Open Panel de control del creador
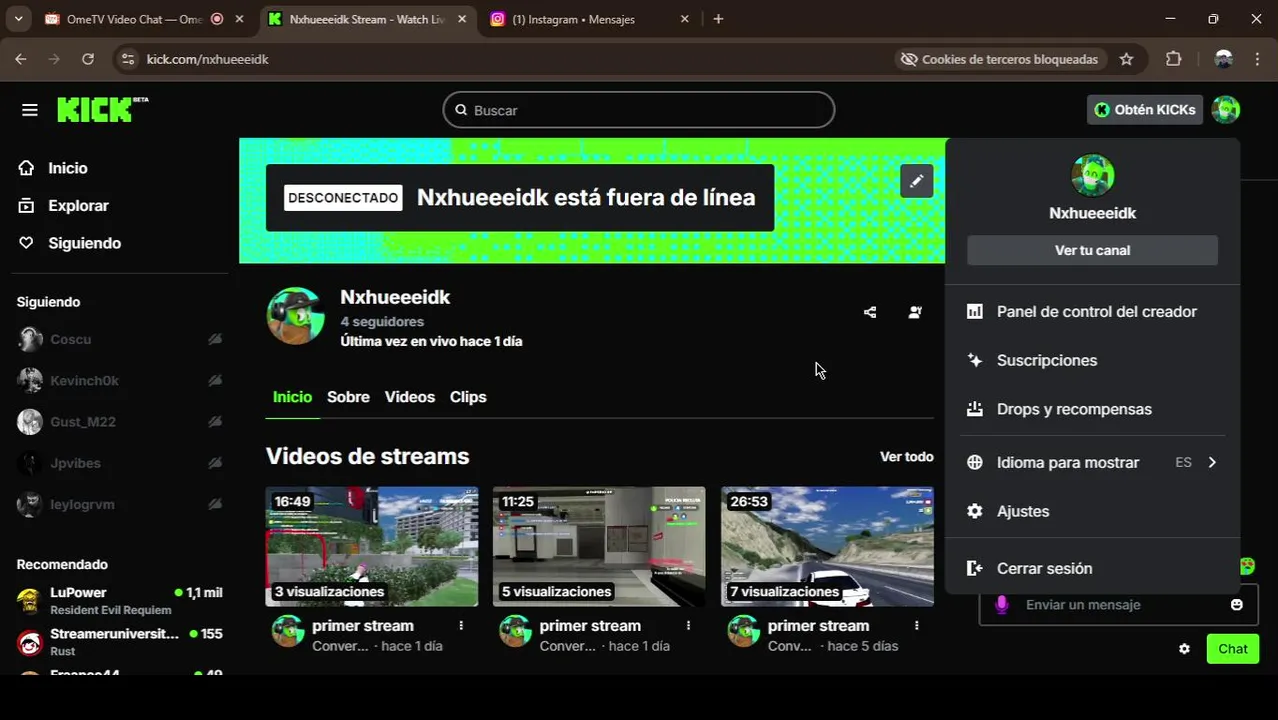Image resolution: width=1278 pixels, height=720 pixels. pyautogui.click(x=1092, y=312)
